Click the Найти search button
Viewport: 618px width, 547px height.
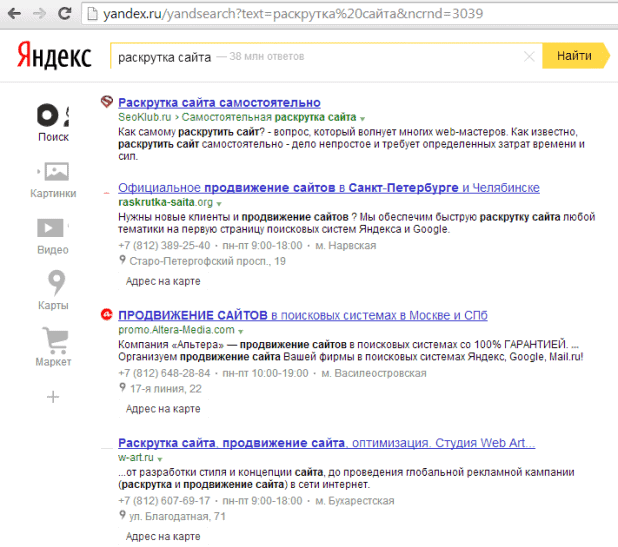tap(575, 56)
